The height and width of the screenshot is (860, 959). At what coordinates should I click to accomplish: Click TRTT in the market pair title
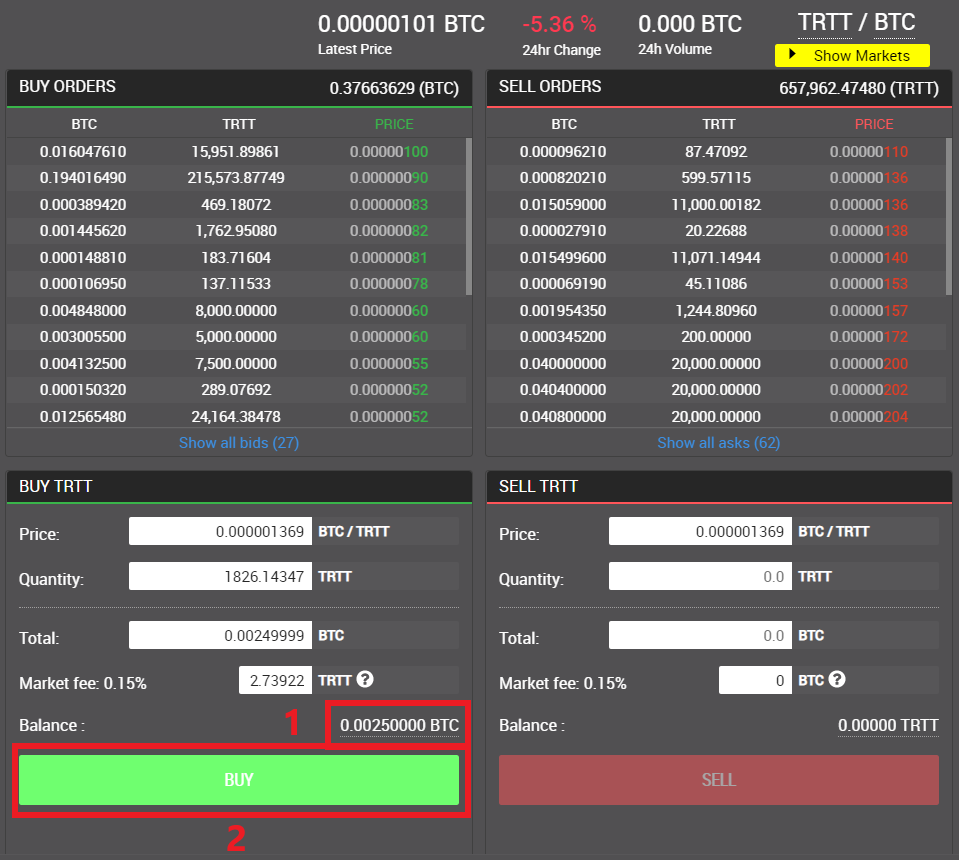coord(825,23)
